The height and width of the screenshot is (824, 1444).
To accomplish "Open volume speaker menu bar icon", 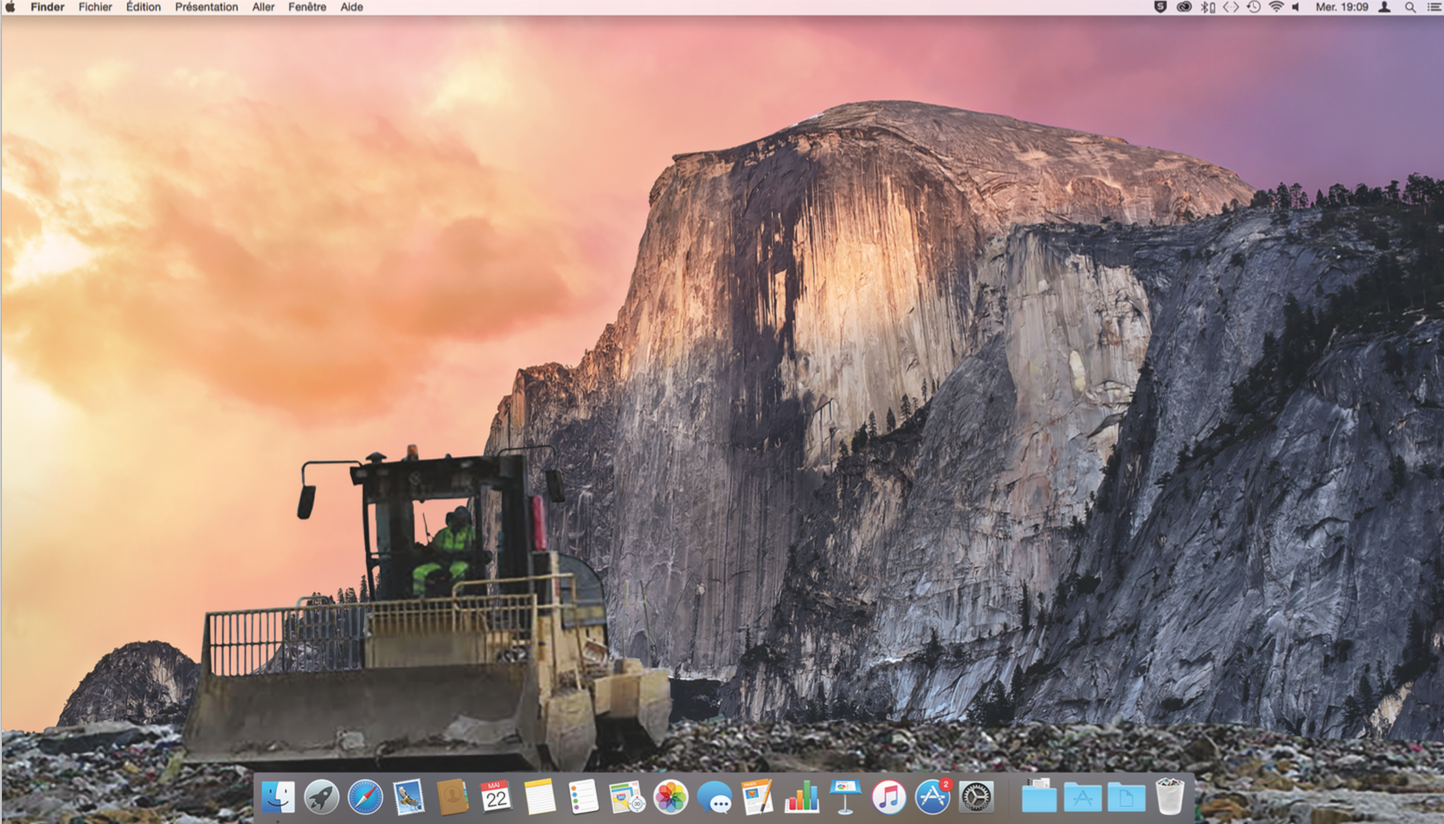I will click(1296, 7).
